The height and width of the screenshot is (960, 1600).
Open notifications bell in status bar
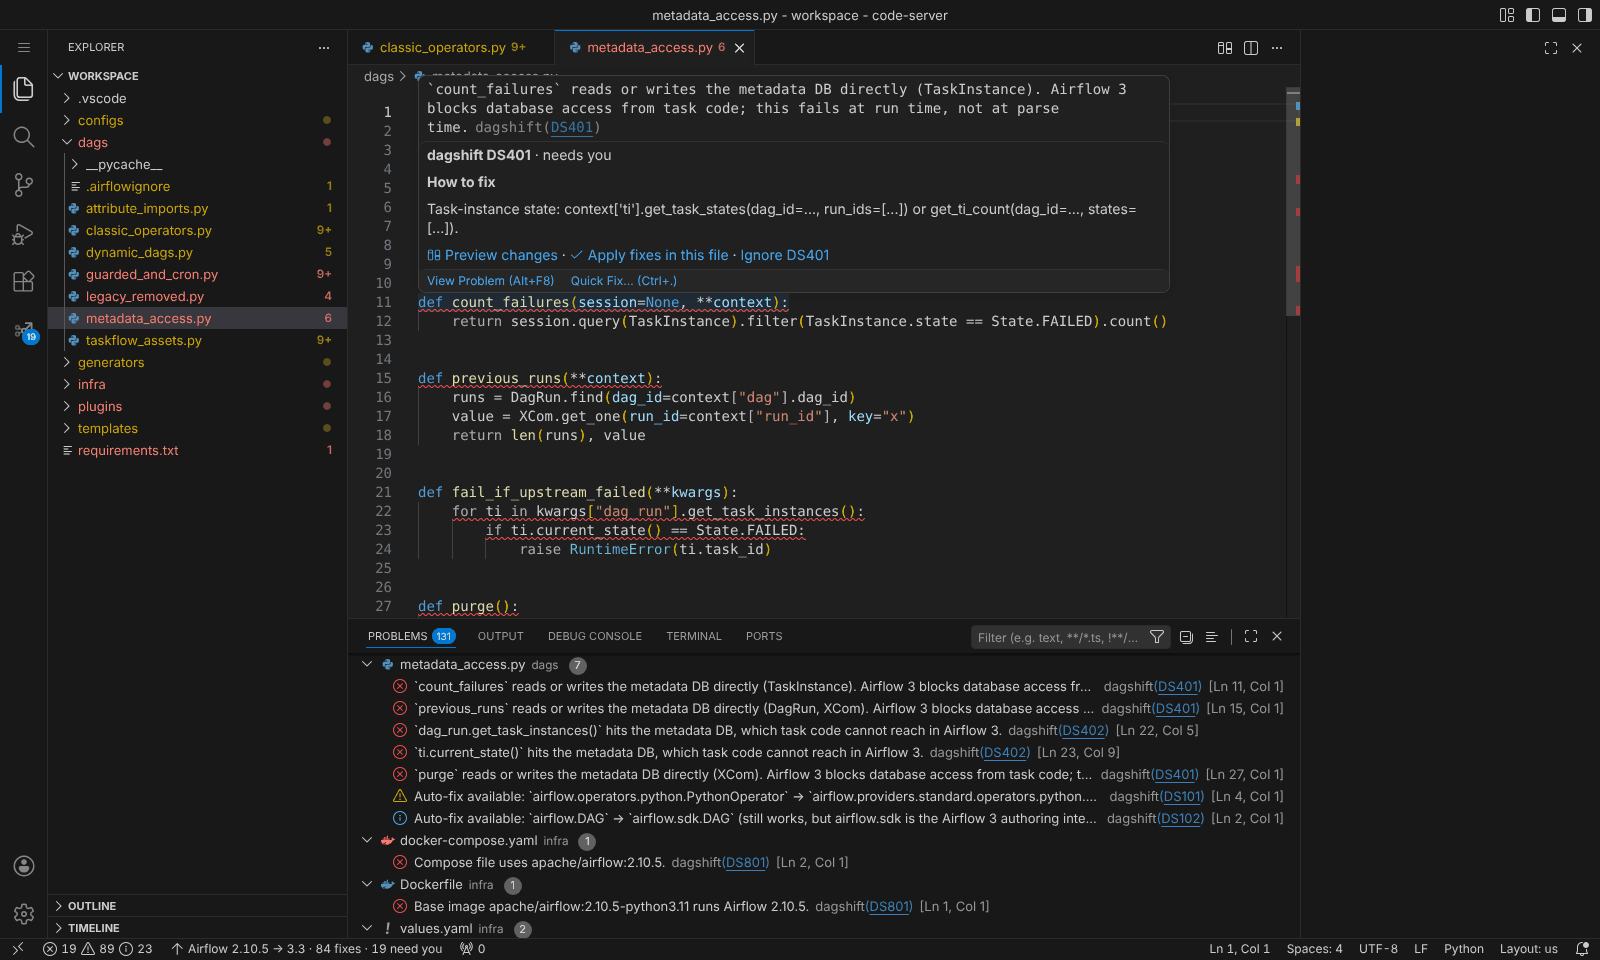(x=1582, y=949)
